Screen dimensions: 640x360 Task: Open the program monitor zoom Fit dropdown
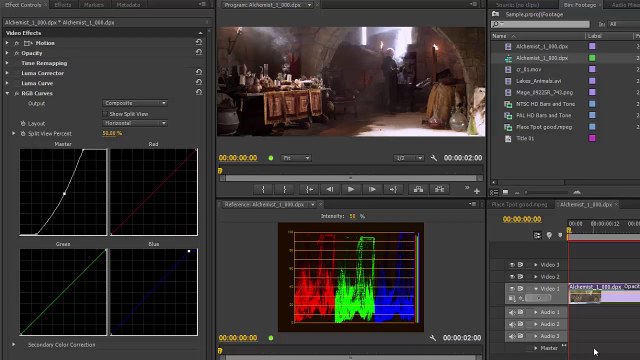tap(296, 158)
